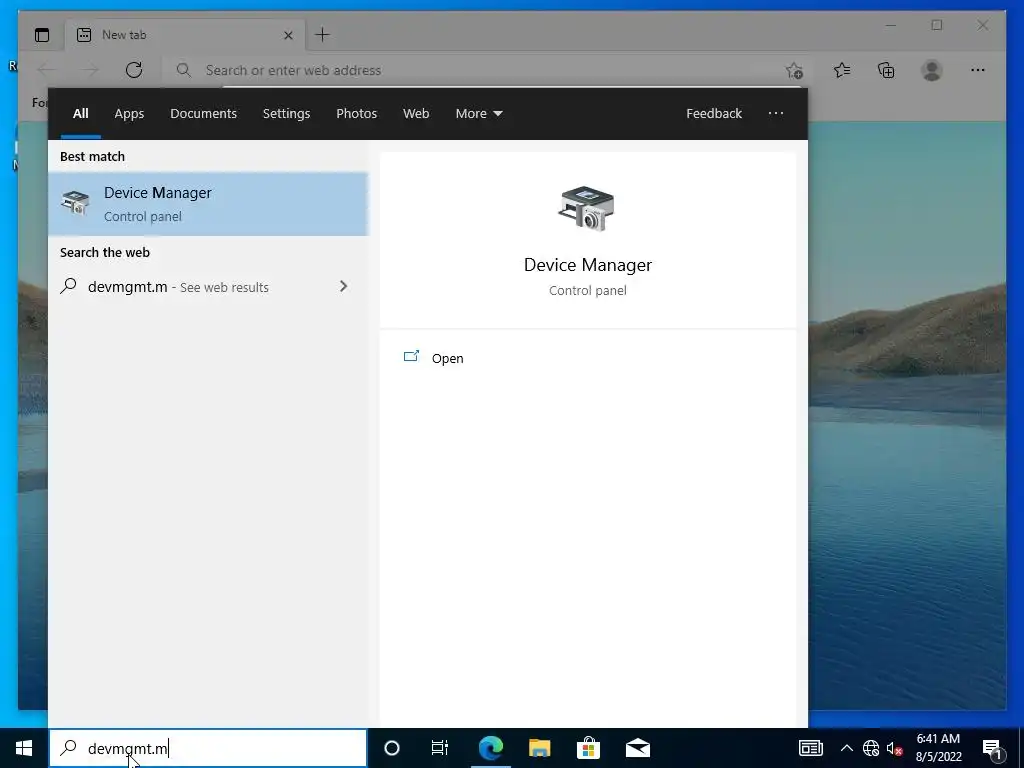This screenshot has height=768, width=1024.
Task: Click the Device Manager icon in results list
Action: click(76, 203)
